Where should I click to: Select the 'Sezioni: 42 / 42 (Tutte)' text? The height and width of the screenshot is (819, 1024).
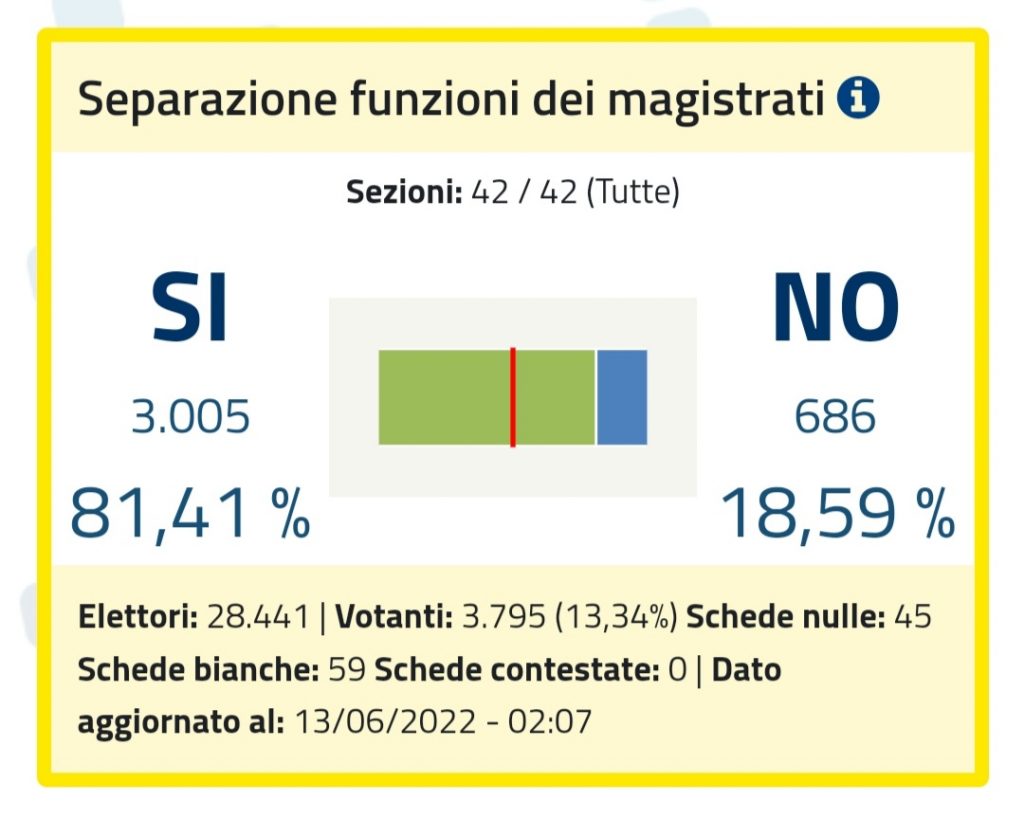(x=513, y=192)
